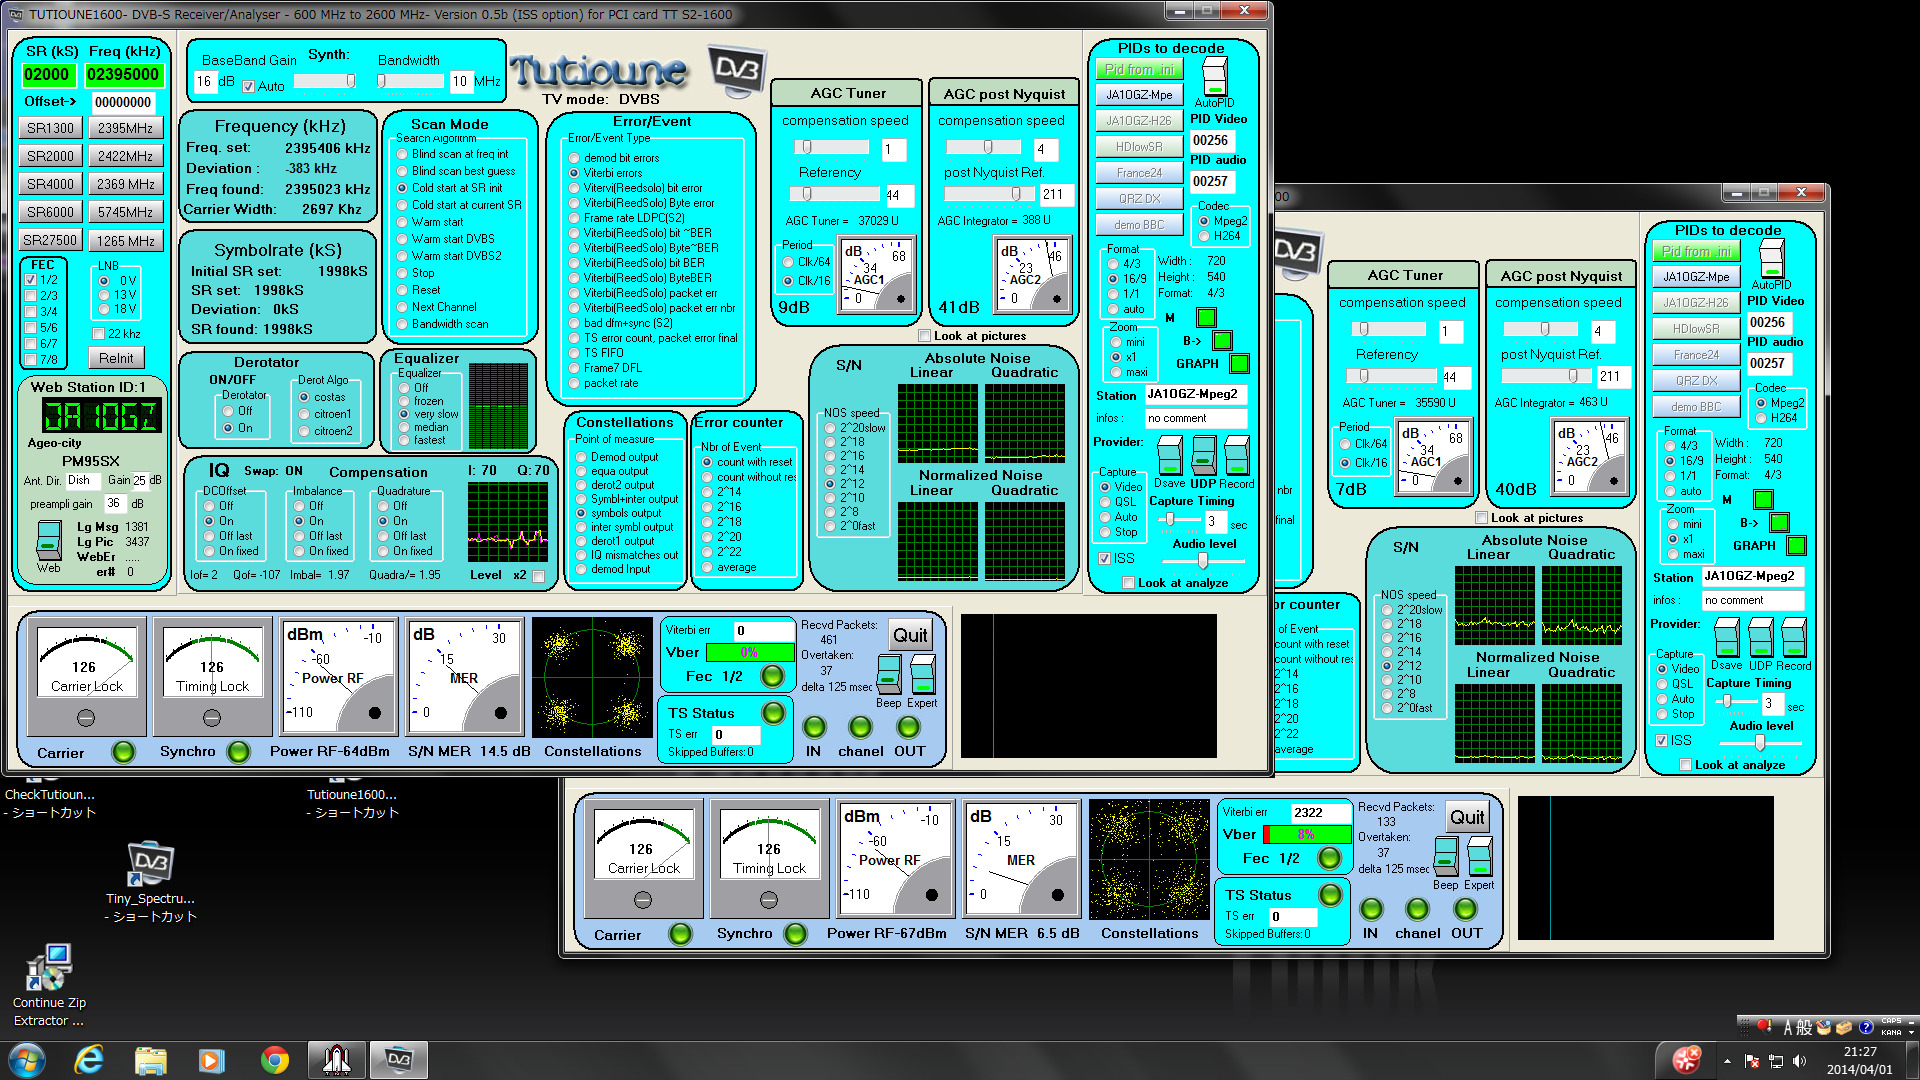The height and width of the screenshot is (1080, 1920).
Task: Toggle the Beep switch in the front window
Action: tap(888, 675)
